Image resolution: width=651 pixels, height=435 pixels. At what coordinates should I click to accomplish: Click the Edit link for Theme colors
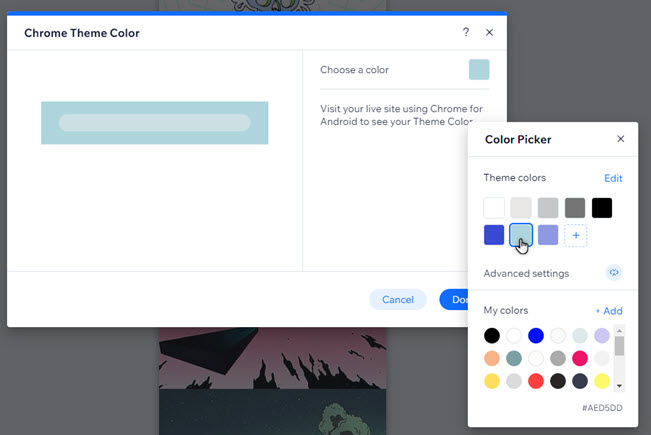[613, 178]
